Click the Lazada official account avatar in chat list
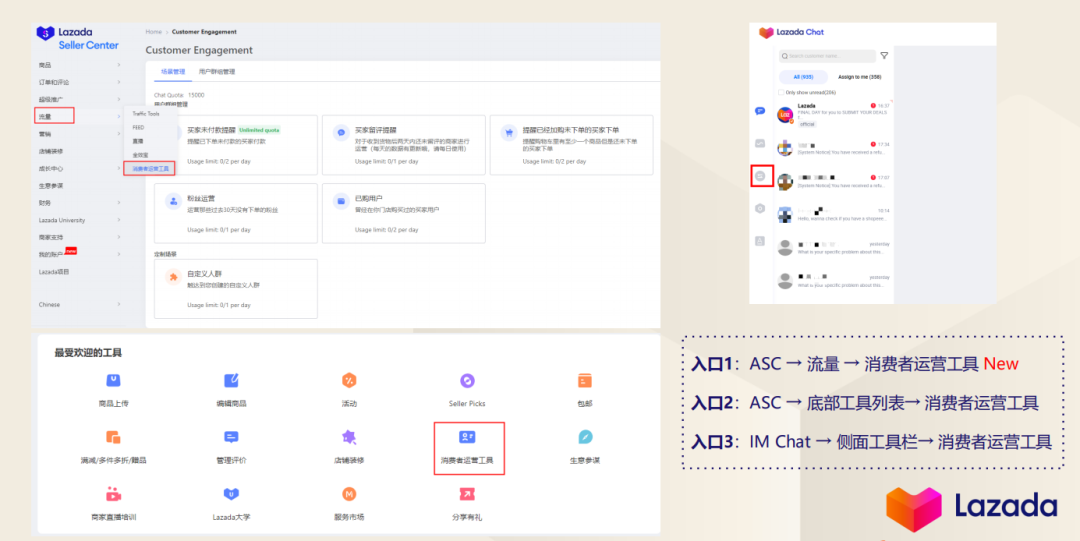Viewport: 1080px width, 541px height. pos(785,115)
